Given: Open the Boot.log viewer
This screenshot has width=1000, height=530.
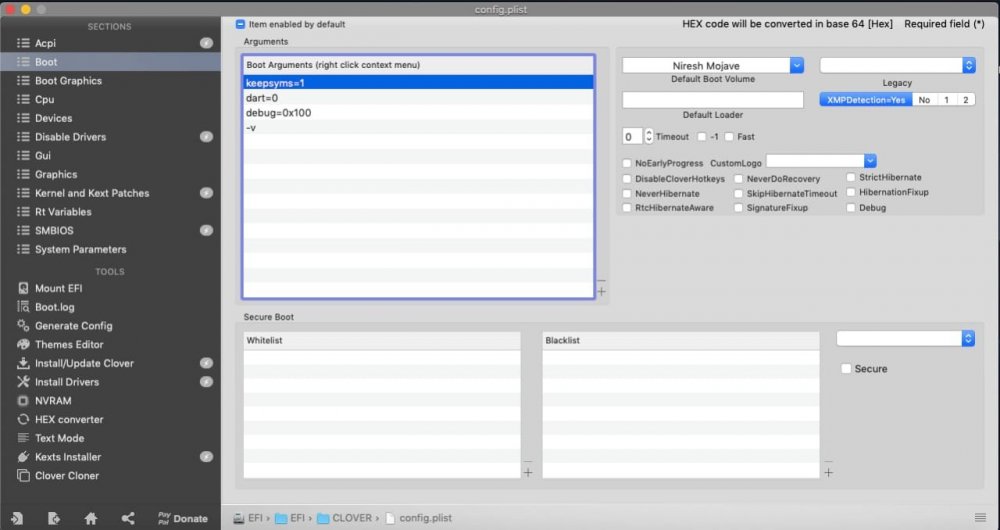Looking at the screenshot, I should [x=54, y=307].
